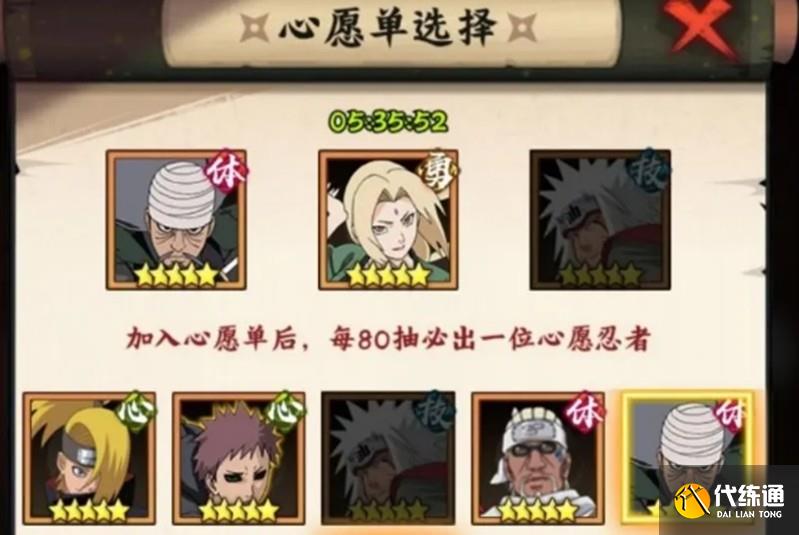The height and width of the screenshot is (535, 799).
Task: Pick the blonde Deidara portrait in the bottom row
Action: pyautogui.click(x=89, y=459)
